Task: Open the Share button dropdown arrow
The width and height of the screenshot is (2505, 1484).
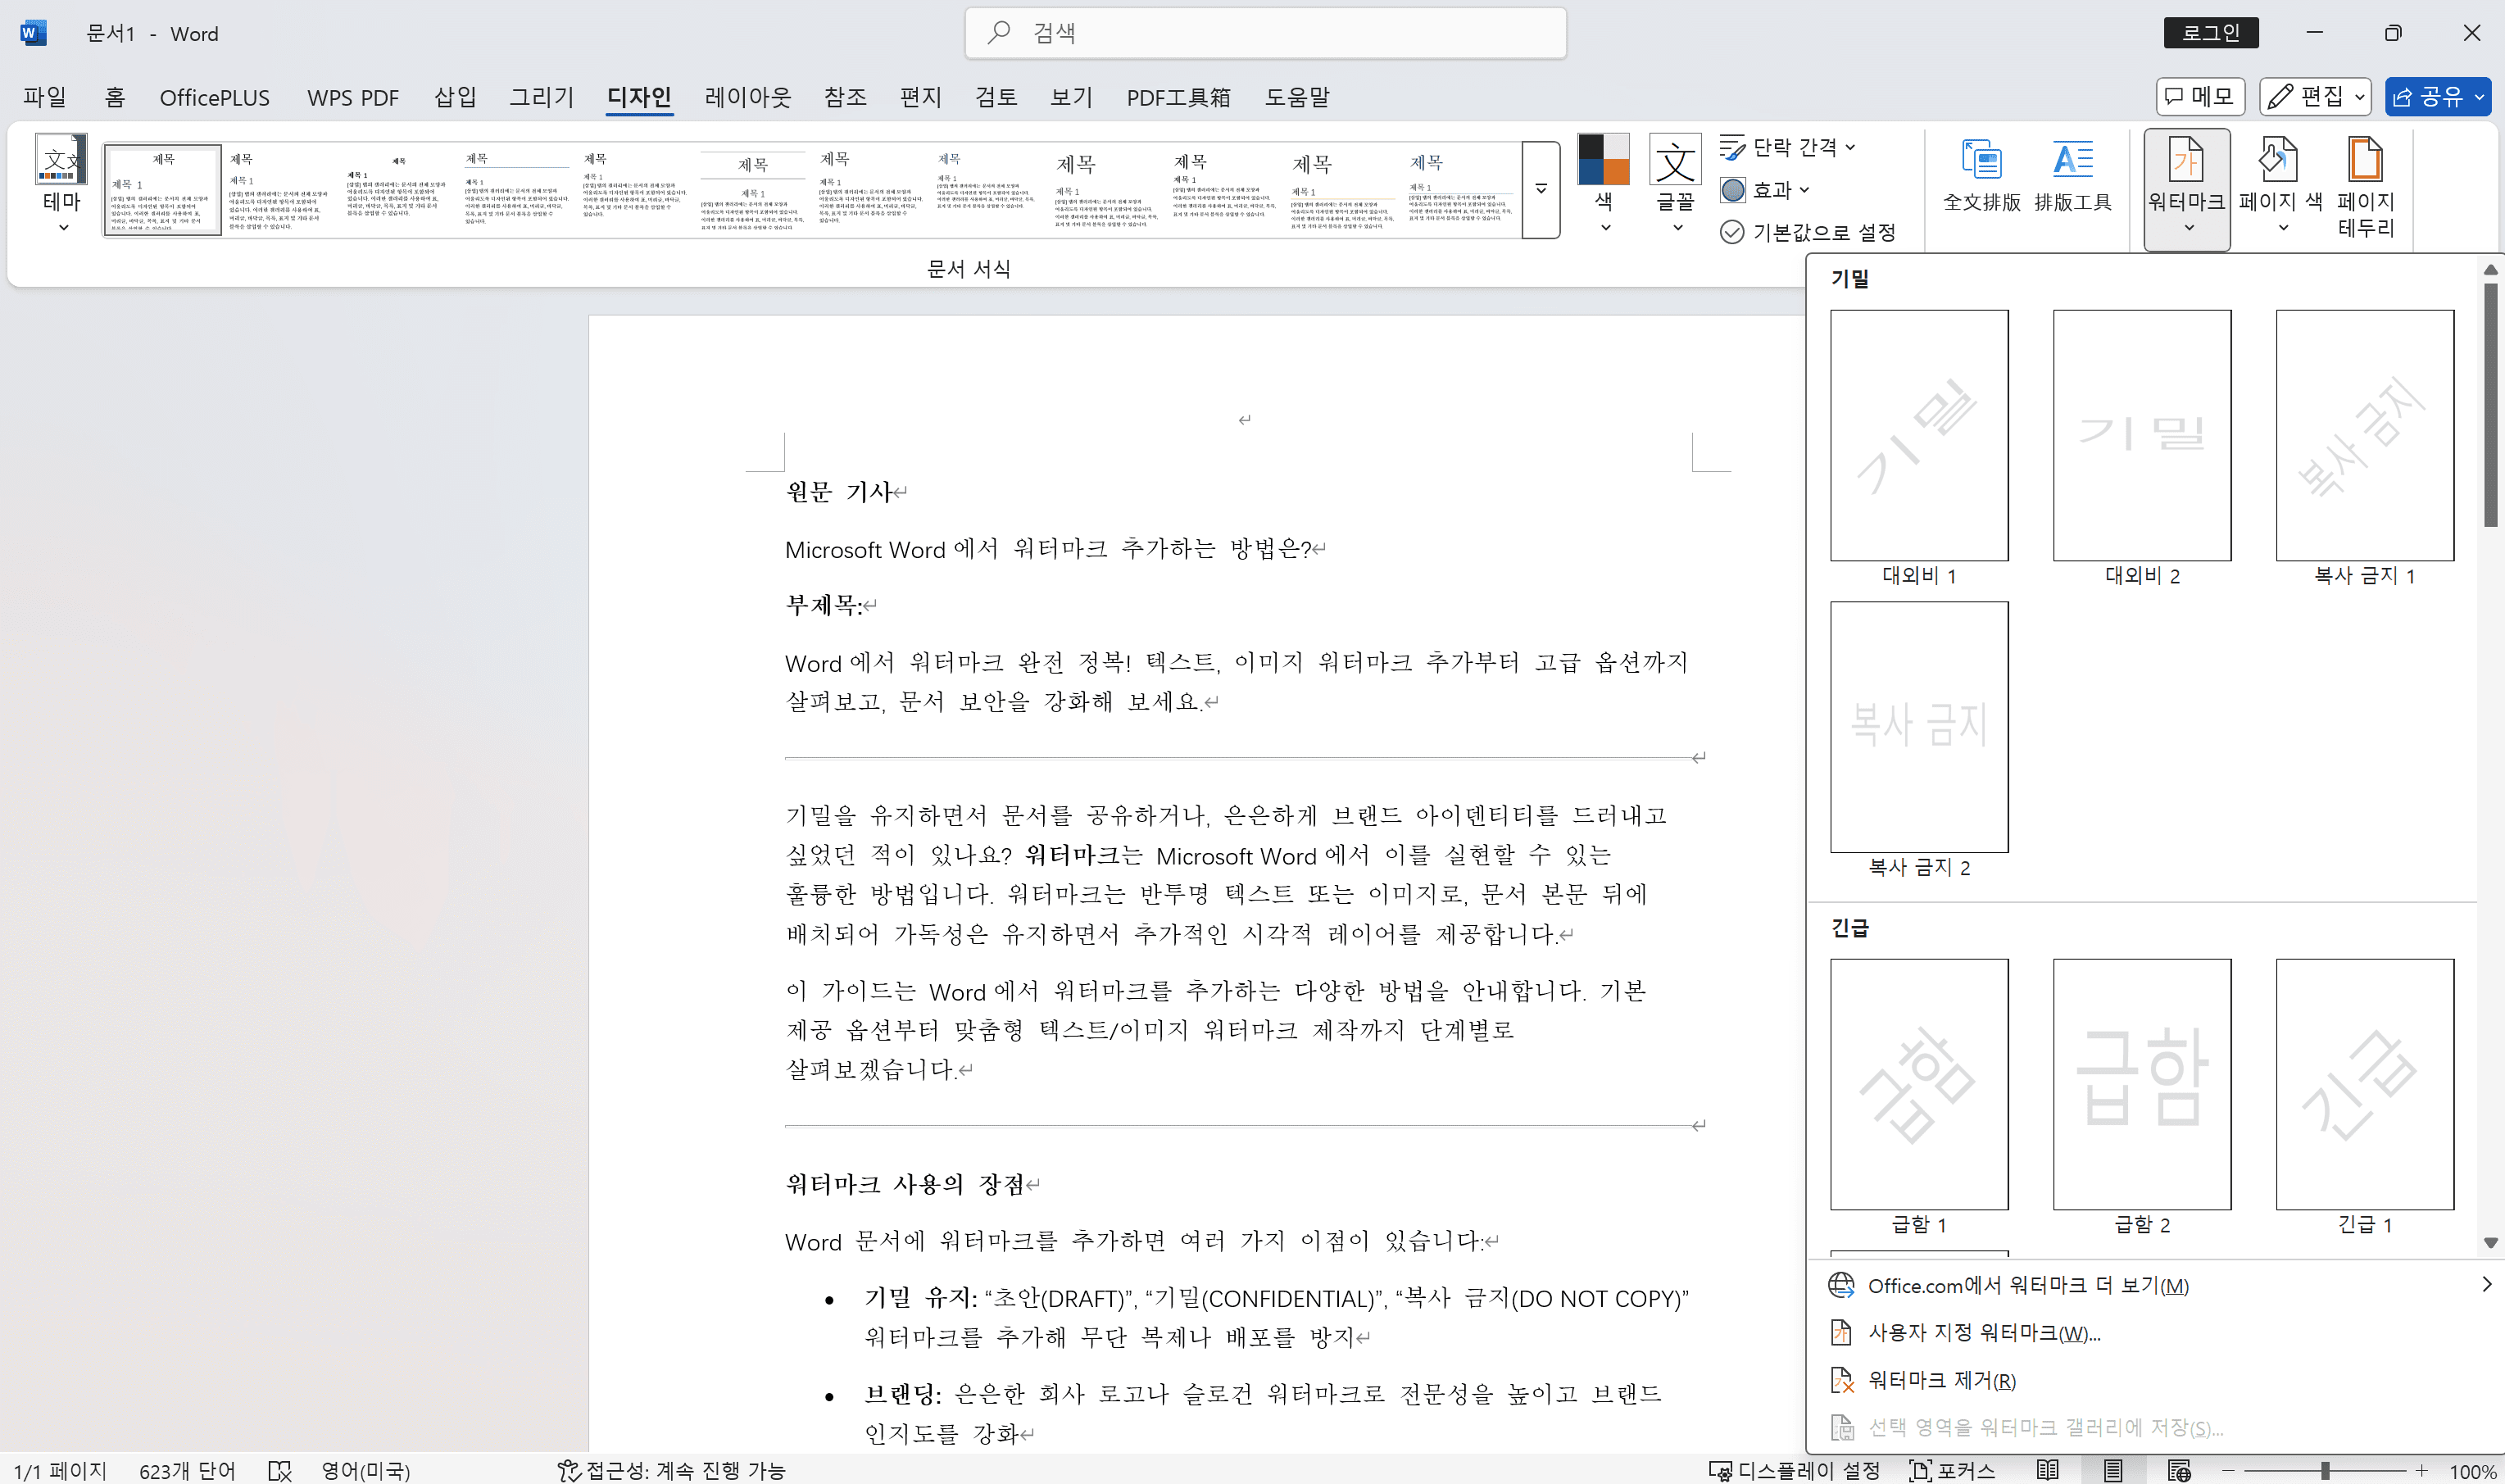Action: [2479, 96]
